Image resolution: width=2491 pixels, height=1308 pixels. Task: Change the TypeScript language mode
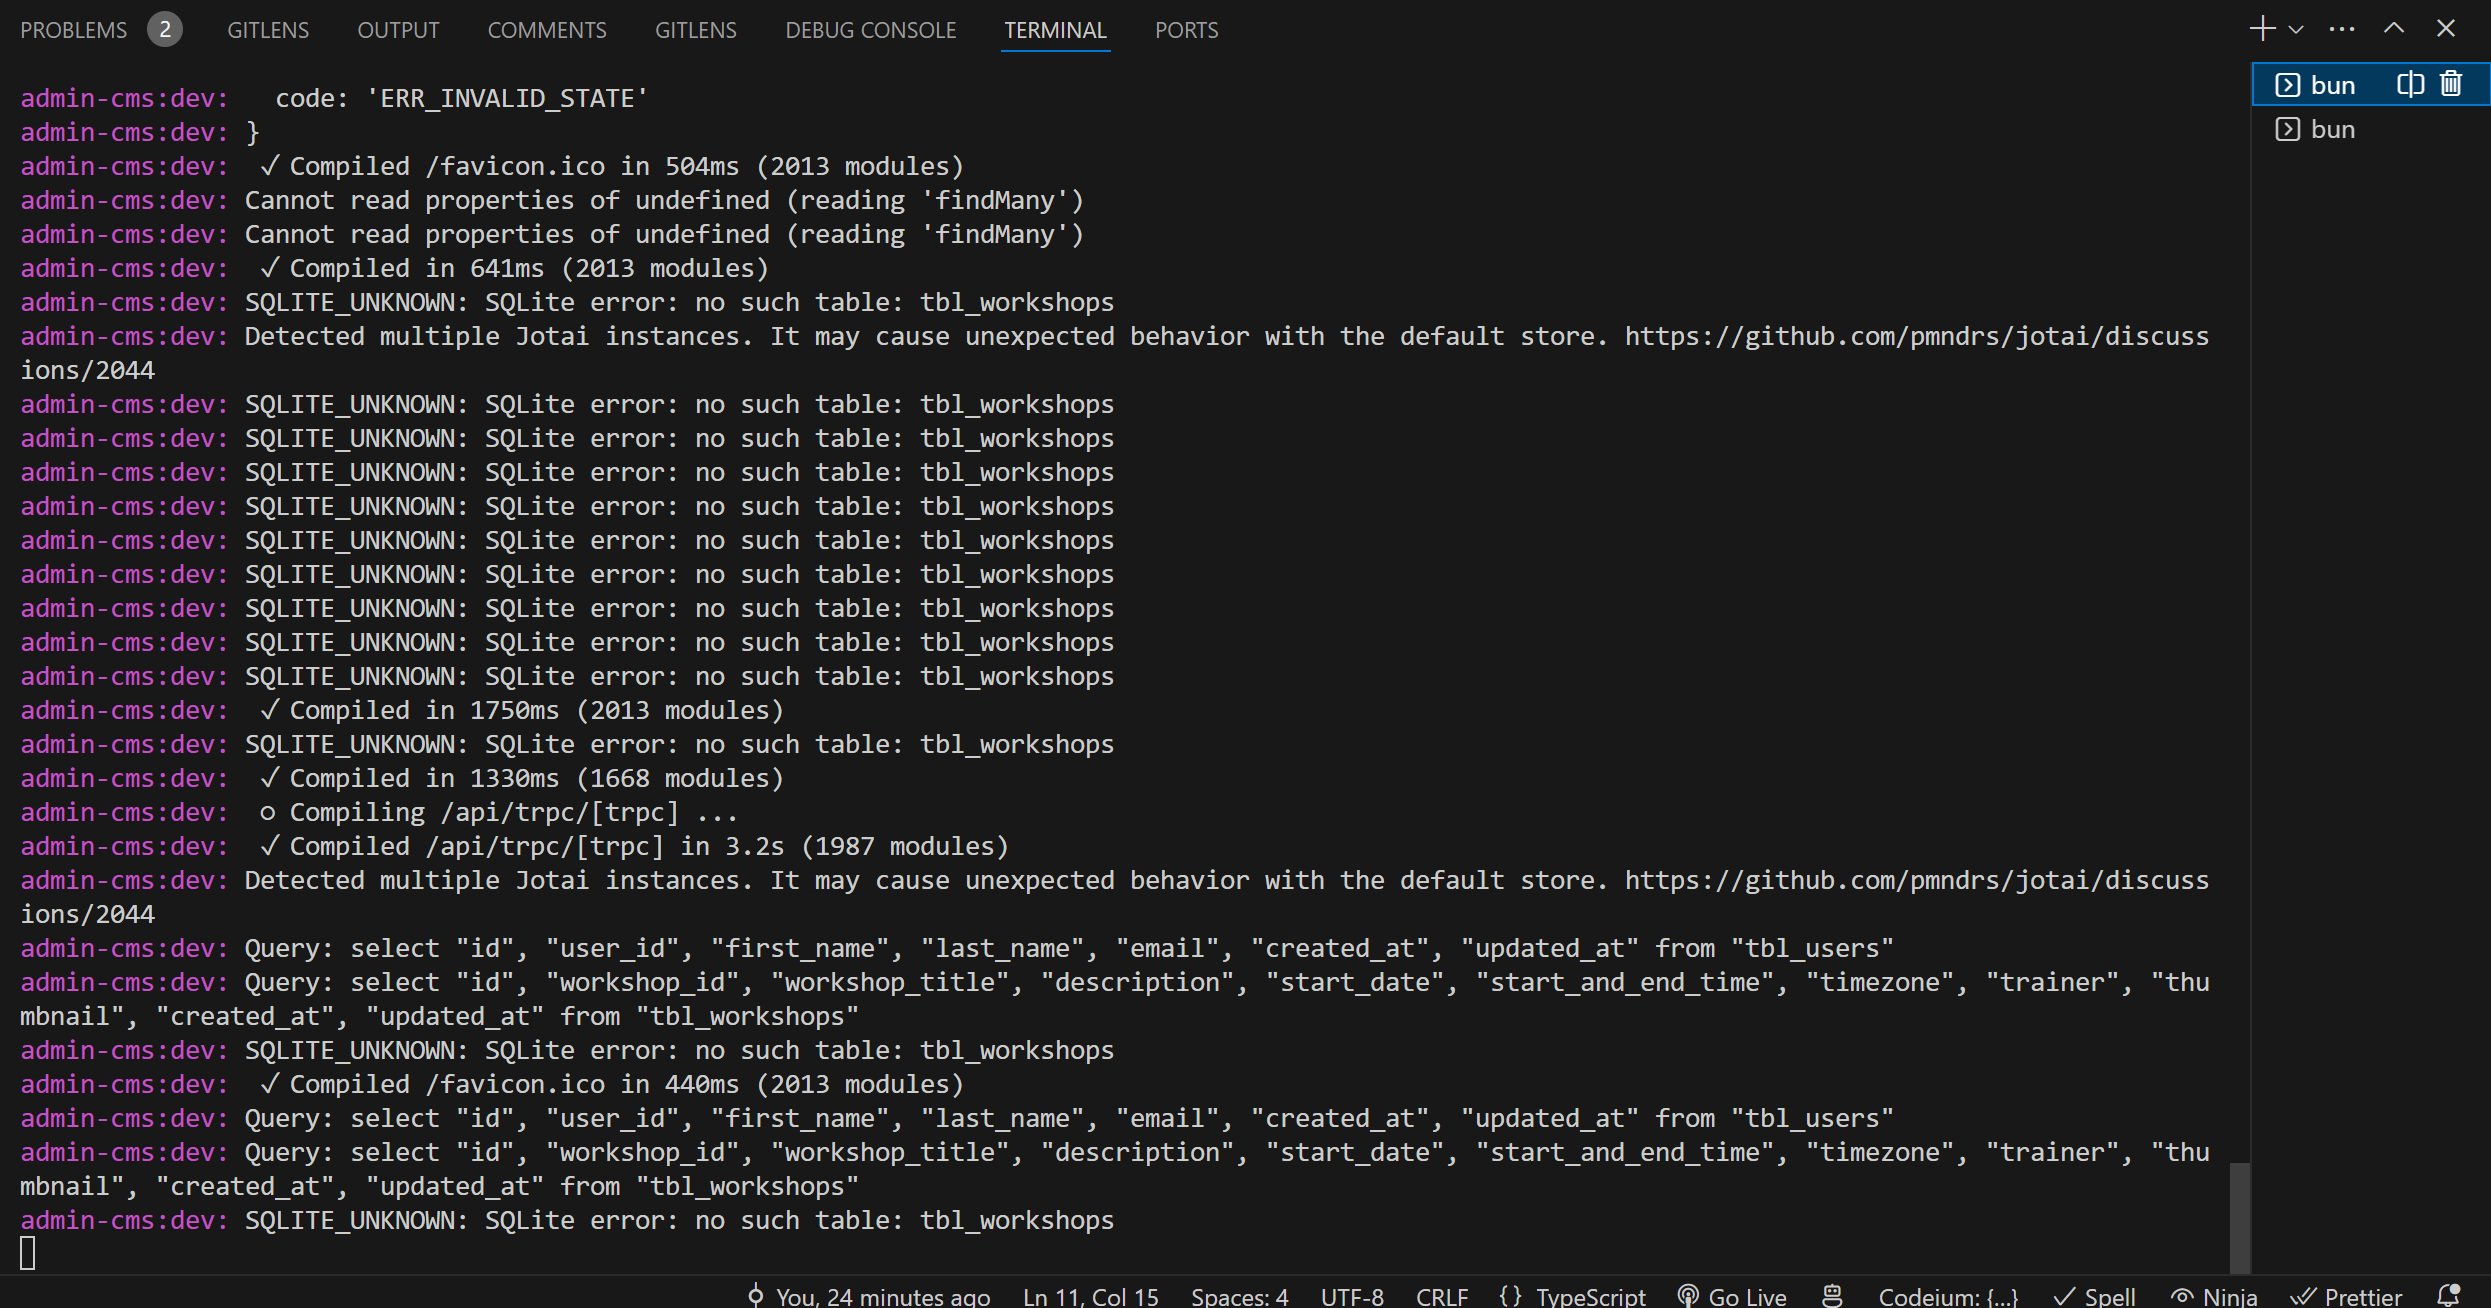[x=1573, y=1296]
